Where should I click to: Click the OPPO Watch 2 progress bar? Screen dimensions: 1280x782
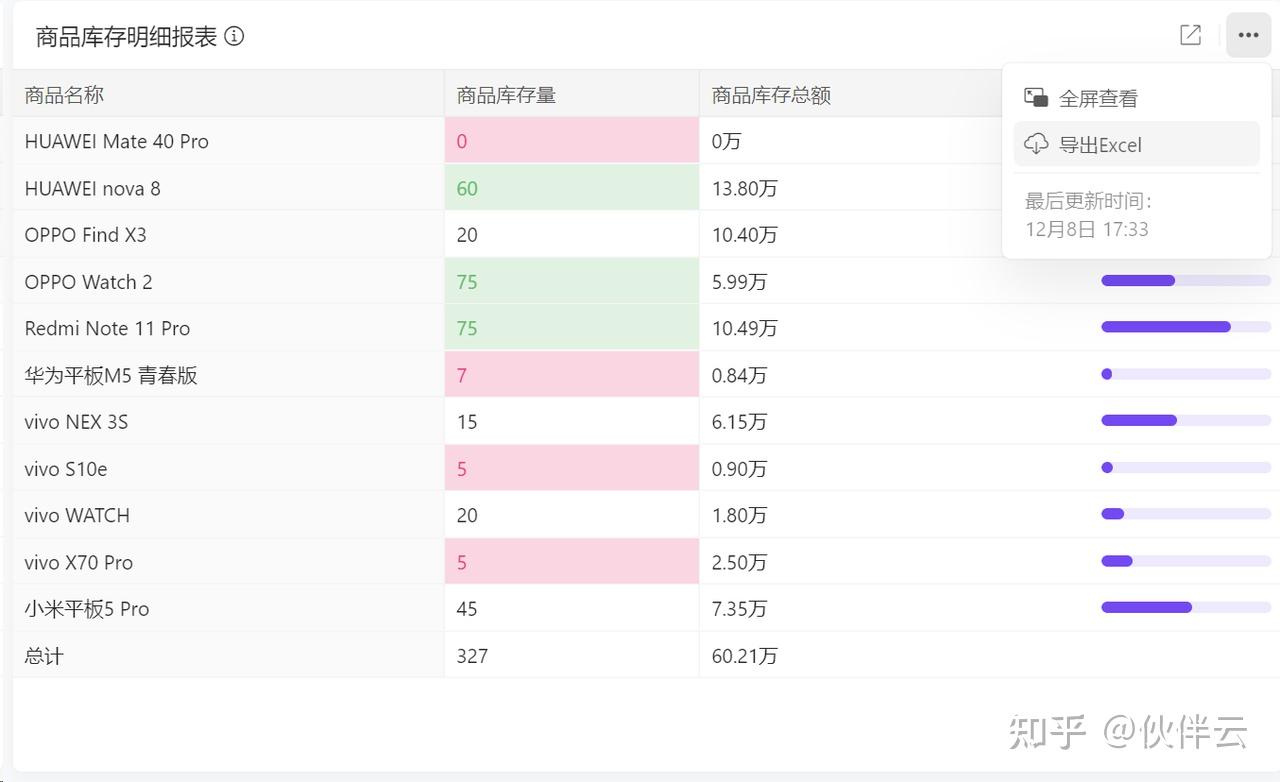coord(1185,281)
